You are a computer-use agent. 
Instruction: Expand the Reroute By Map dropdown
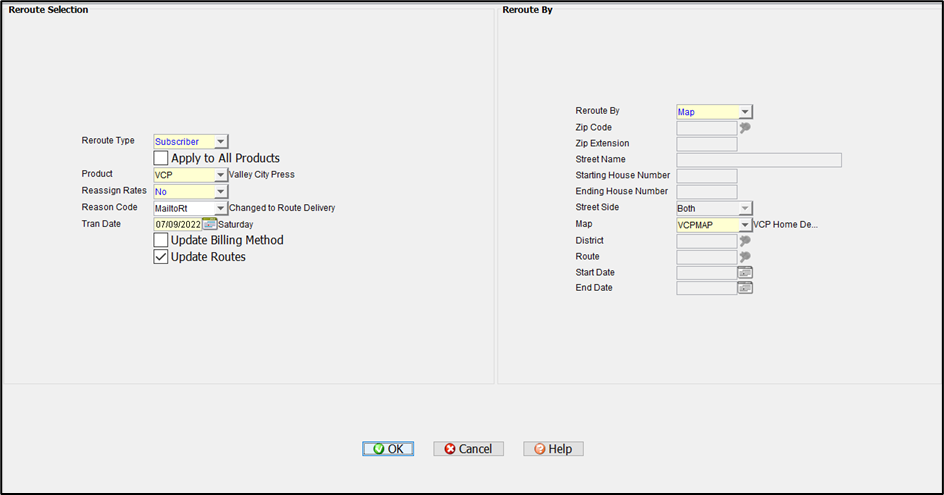[x=745, y=112]
